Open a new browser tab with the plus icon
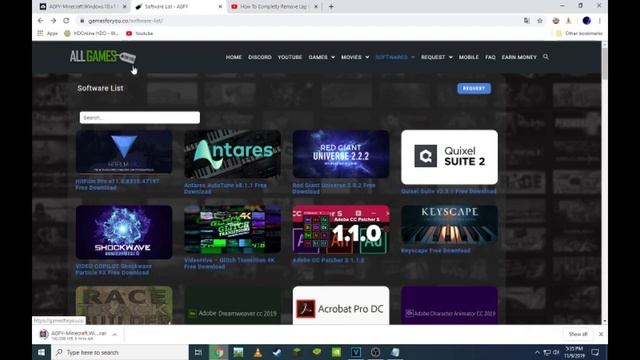This screenshot has height=360, width=640. (331, 7)
